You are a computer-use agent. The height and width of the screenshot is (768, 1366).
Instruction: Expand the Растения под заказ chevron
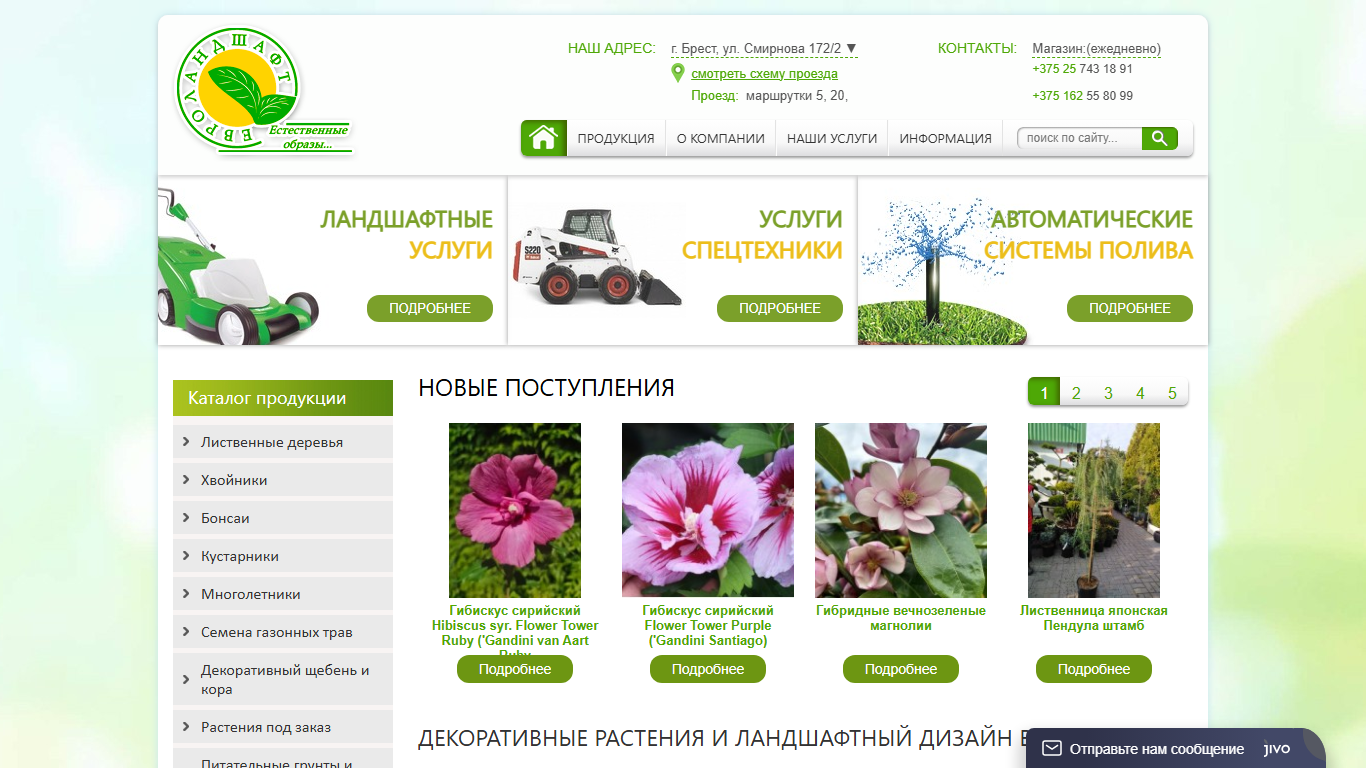point(186,726)
